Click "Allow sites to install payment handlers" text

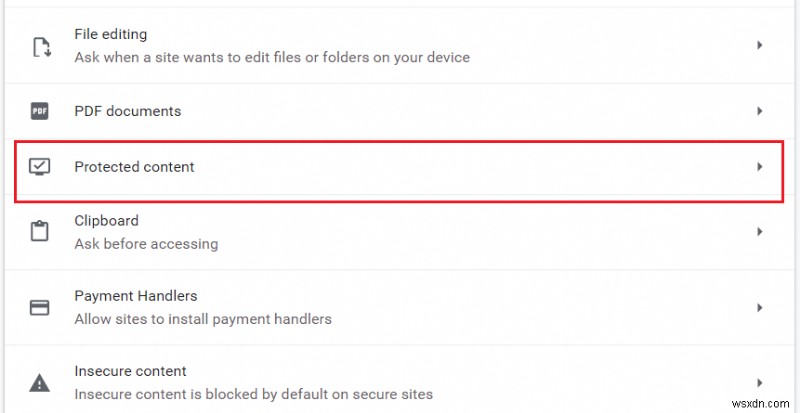(x=203, y=319)
